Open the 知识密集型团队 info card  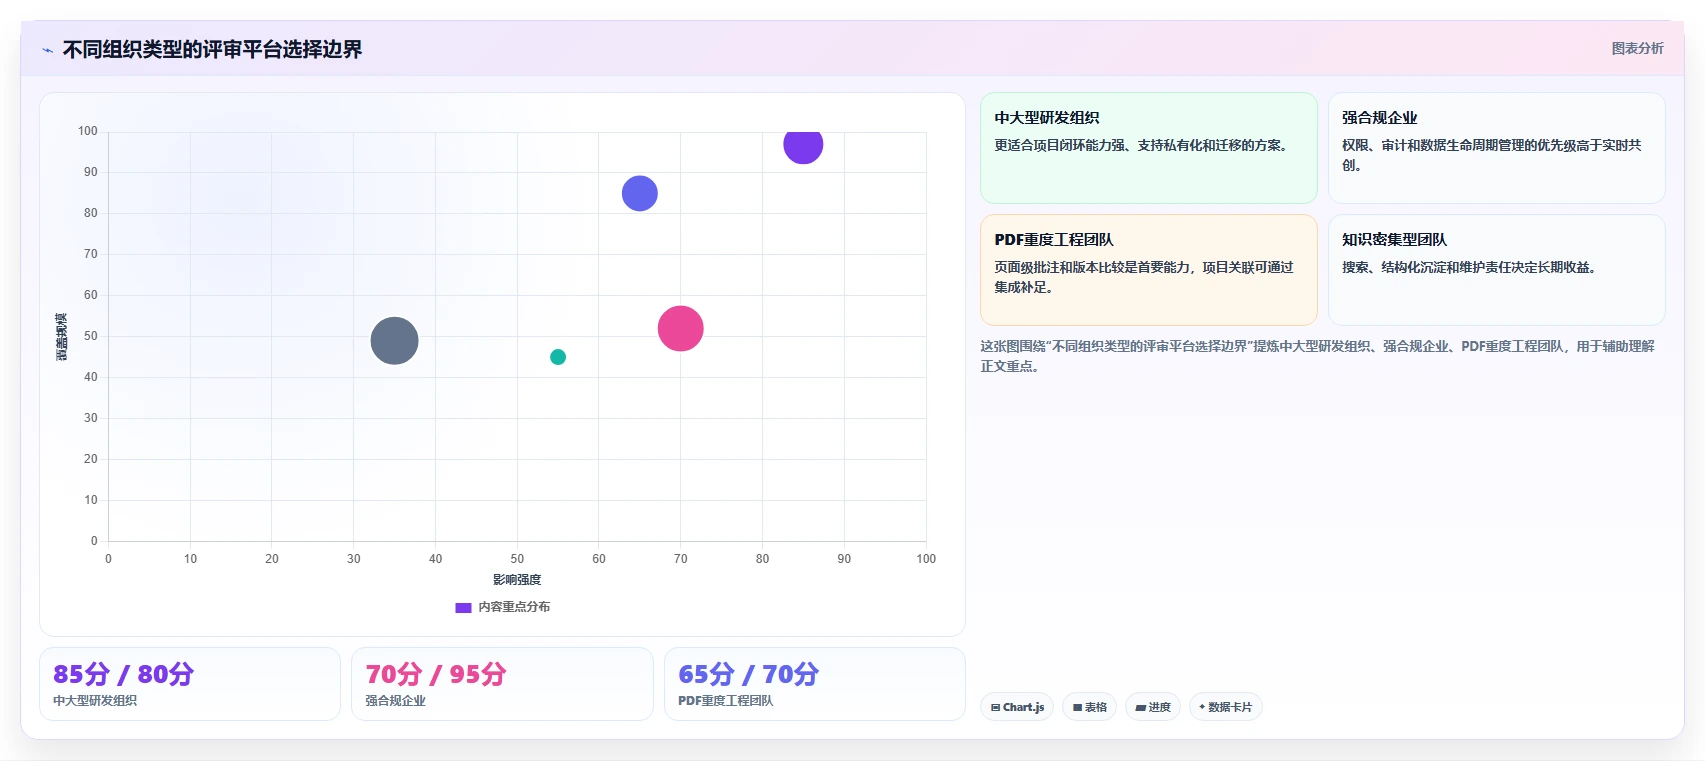1496,270
